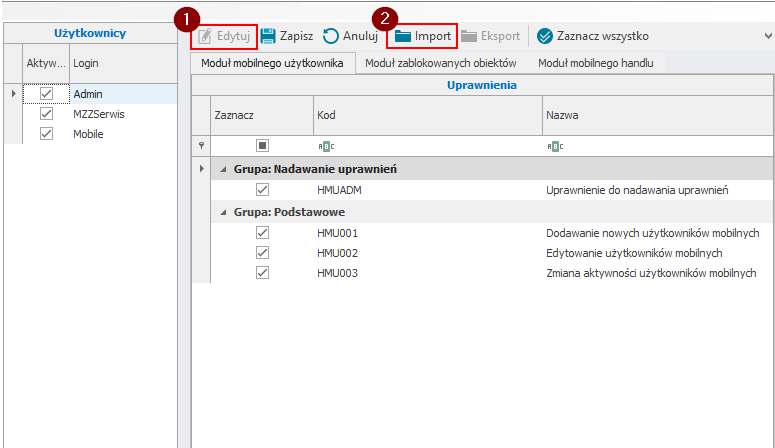
Task: Select the Mobile user row
Action: point(88,134)
